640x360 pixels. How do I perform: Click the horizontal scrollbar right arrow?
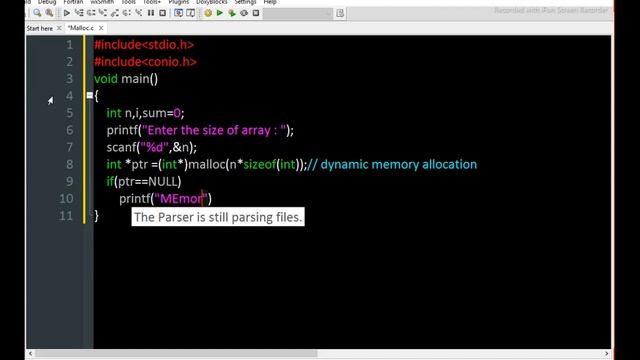click(x=607, y=353)
